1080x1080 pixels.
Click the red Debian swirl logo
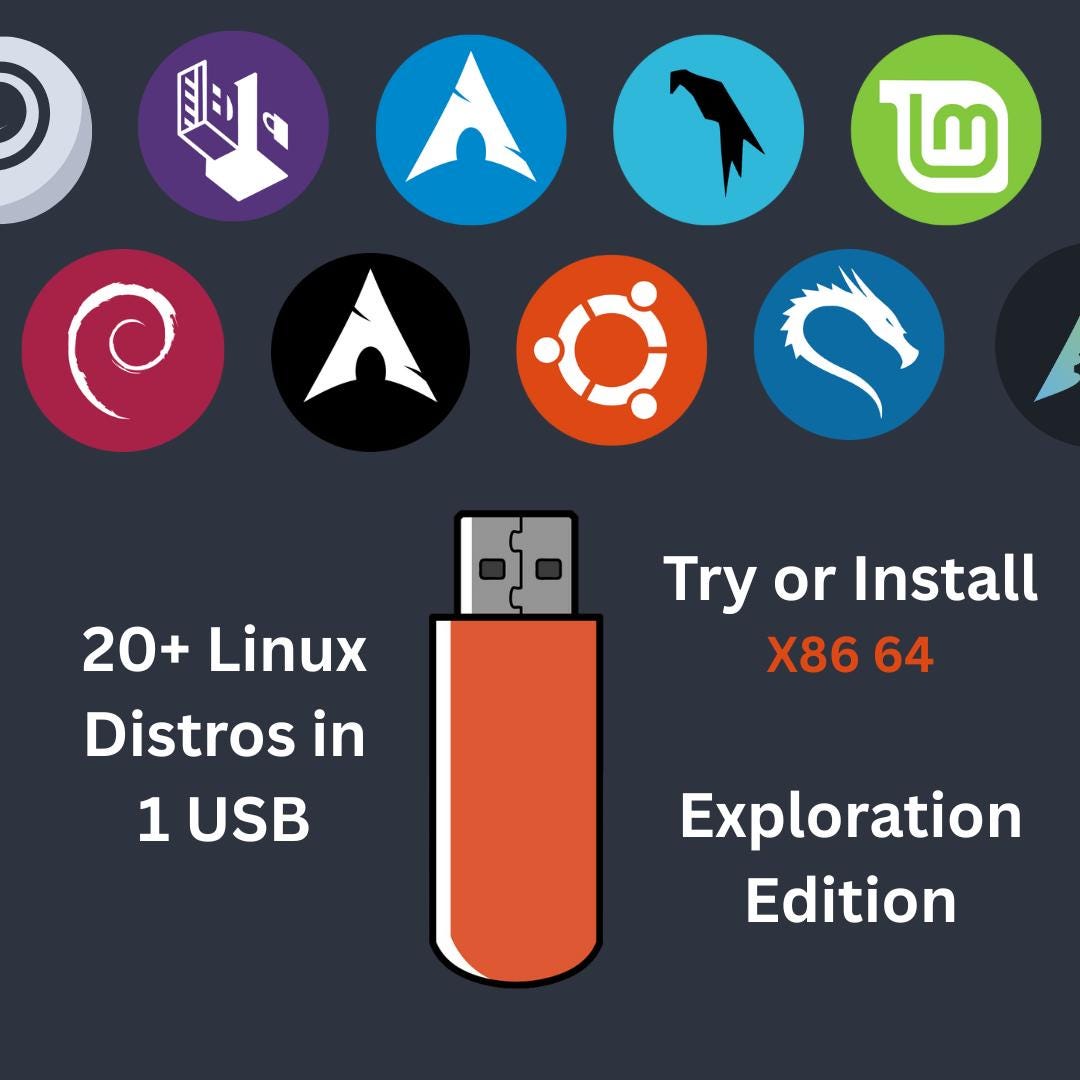tap(123, 350)
